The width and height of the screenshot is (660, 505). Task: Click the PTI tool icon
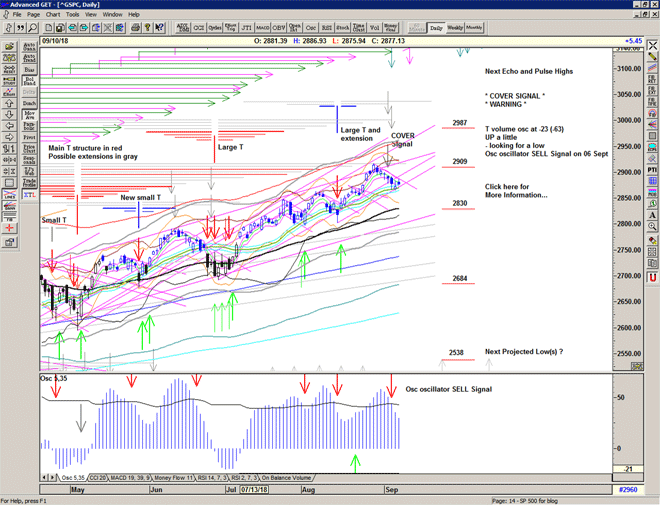tap(652, 171)
